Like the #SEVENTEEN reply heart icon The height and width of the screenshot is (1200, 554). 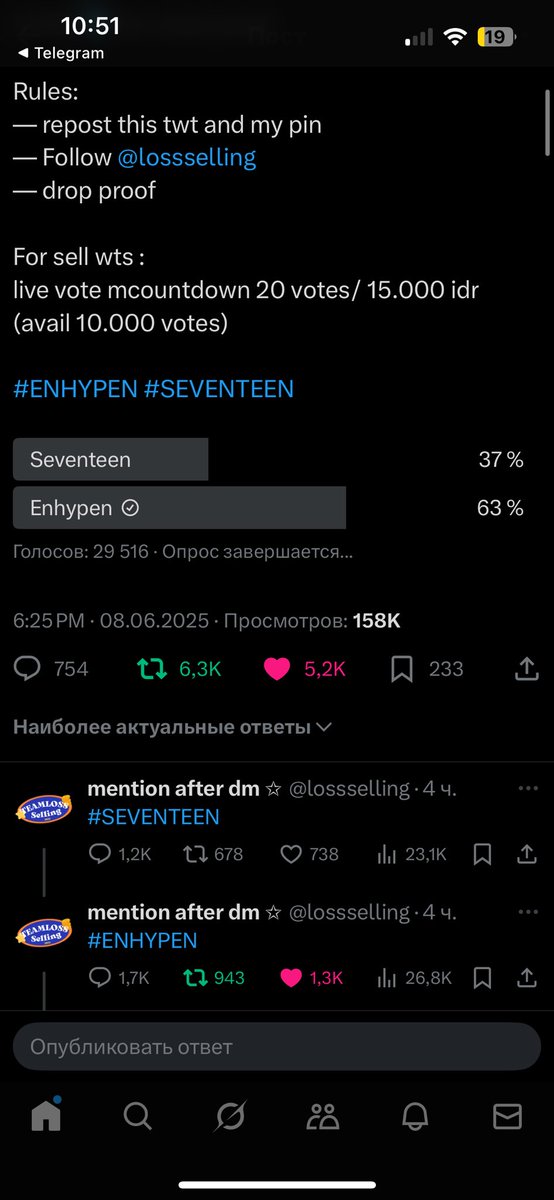point(291,854)
